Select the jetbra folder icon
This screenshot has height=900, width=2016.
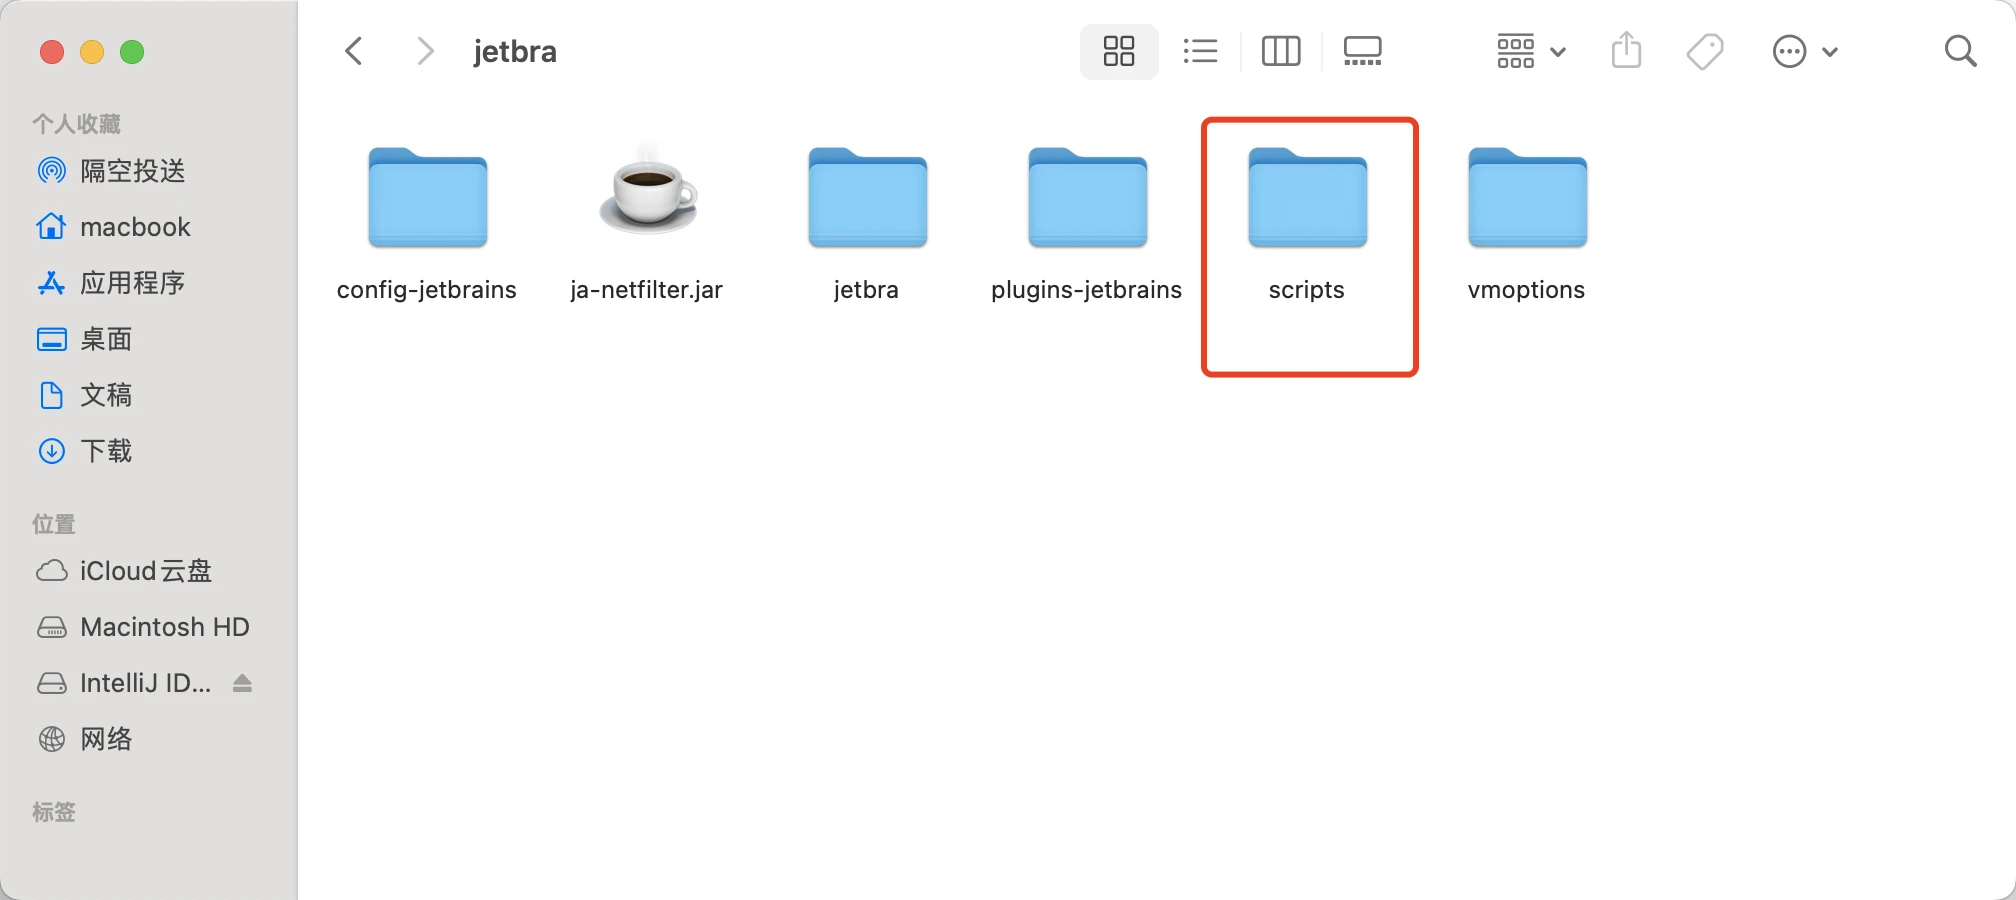(x=867, y=198)
